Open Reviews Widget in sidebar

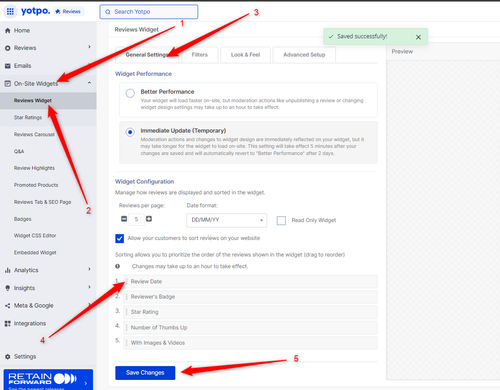(48, 101)
